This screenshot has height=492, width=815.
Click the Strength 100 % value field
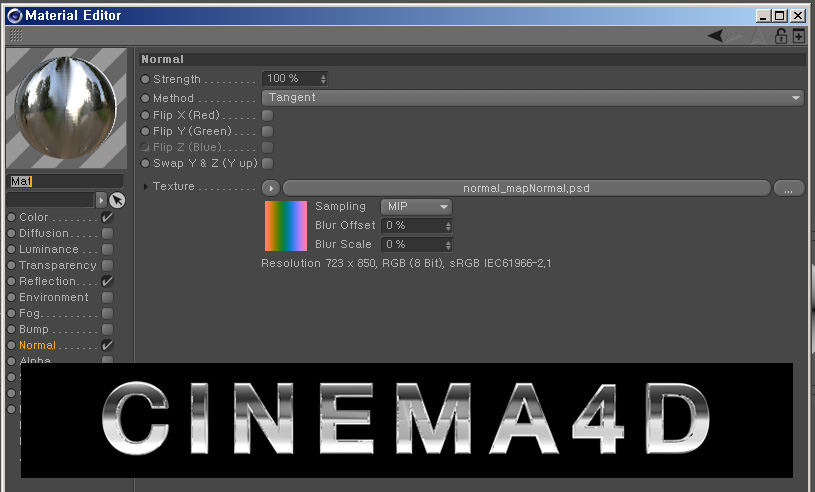click(x=295, y=79)
